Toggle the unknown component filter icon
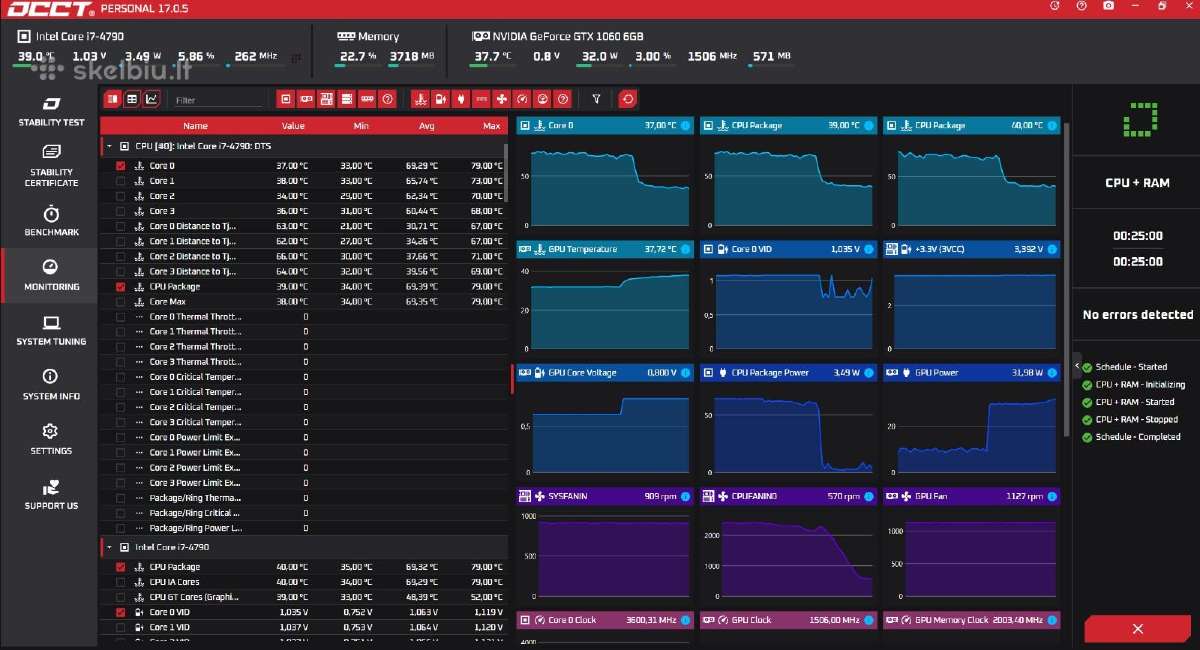Image resolution: width=1200 pixels, height=650 pixels. pyautogui.click(x=388, y=99)
